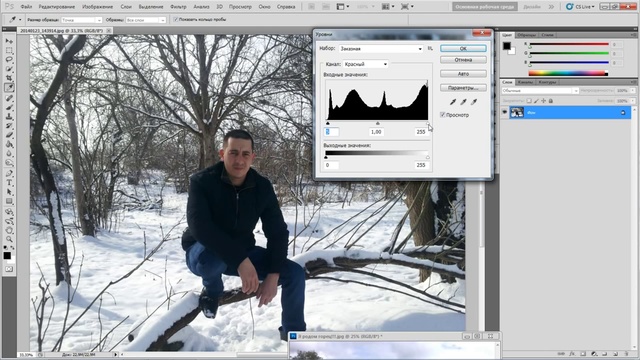Select the Brush tool
Screen dimensions: 640x360
[9, 107]
